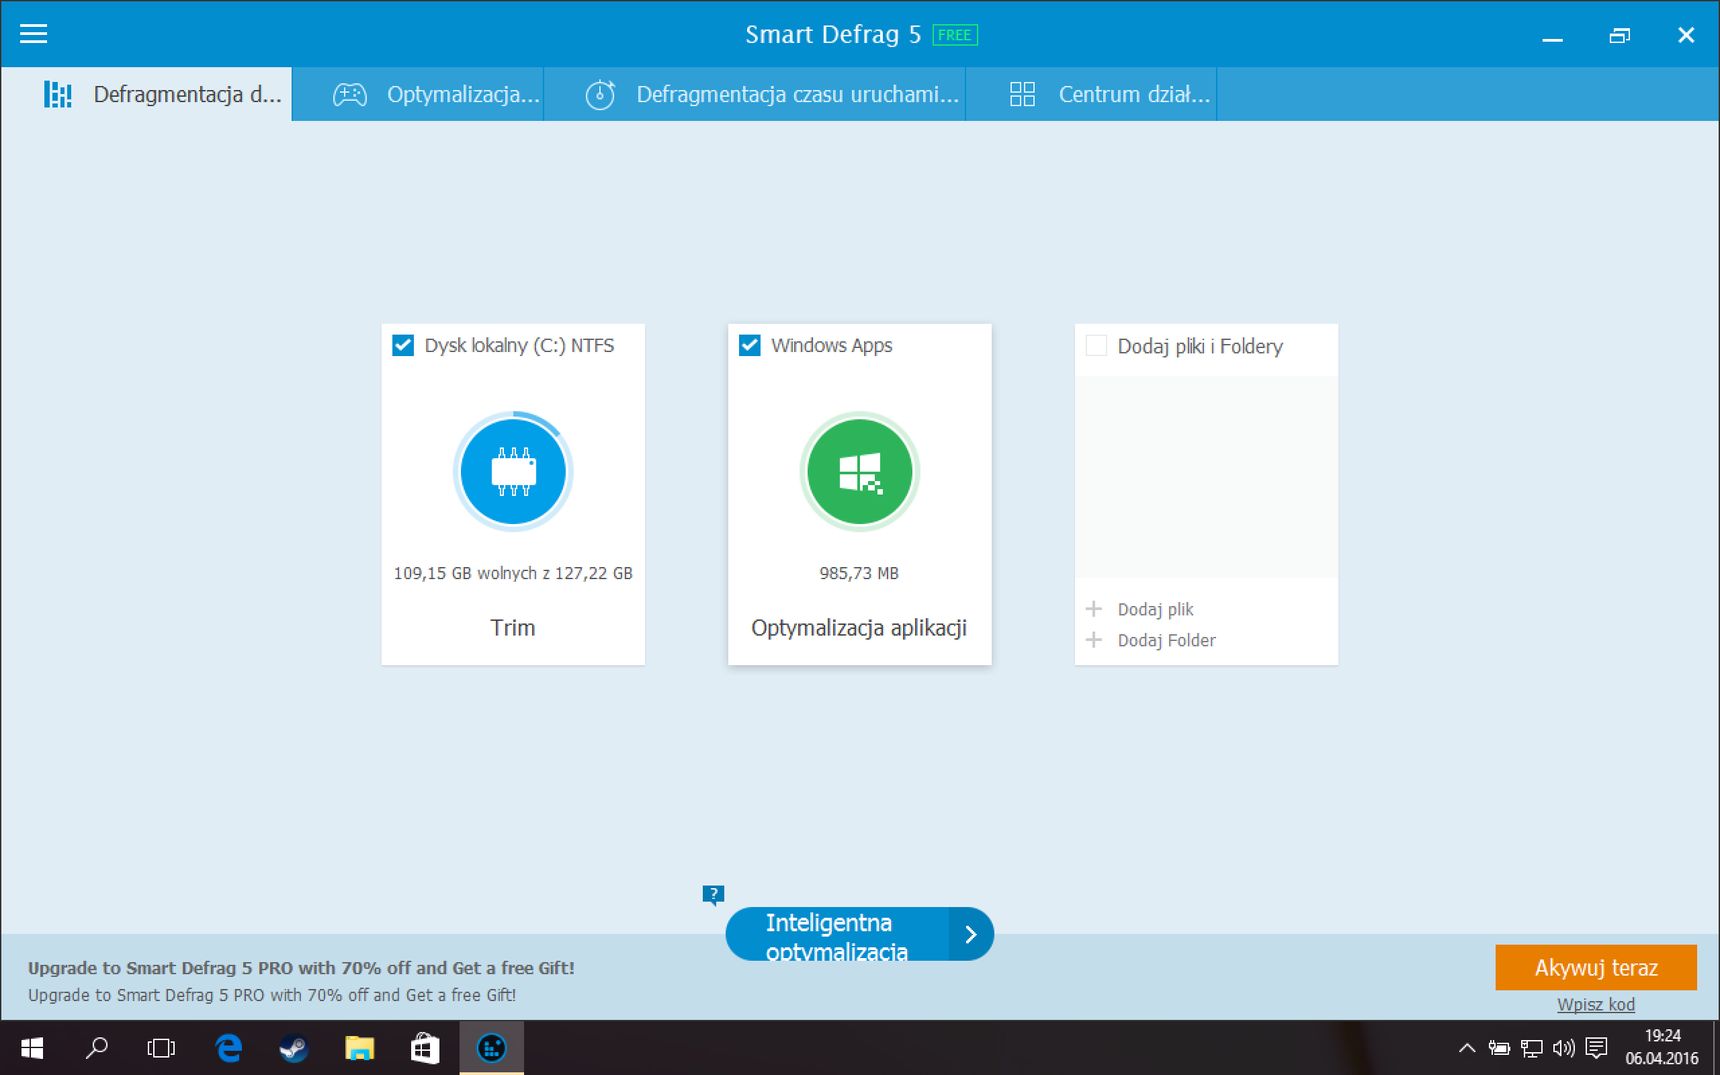Expand arrow beside Inteligentna optymalizacja button

[x=971, y=934]
